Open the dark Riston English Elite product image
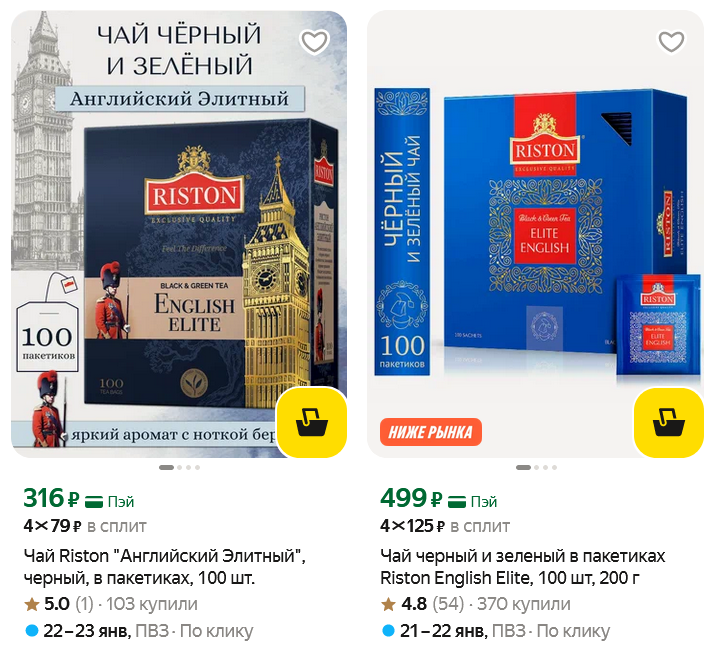The width and height of the screenshot is (706, 666). tap(179, 234)
